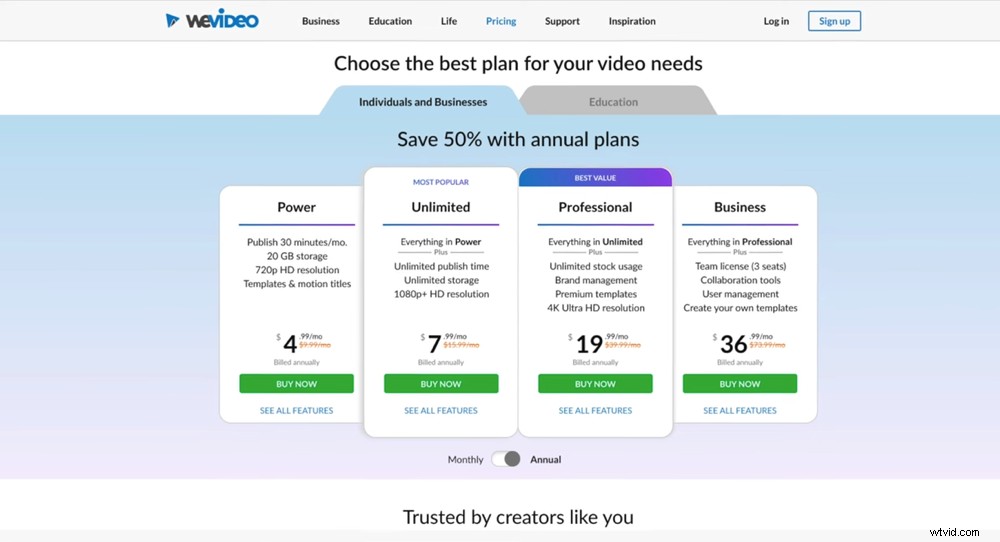Select Pricing in the top navigation
Screen dimensions: 1000x542
[501, 21]
